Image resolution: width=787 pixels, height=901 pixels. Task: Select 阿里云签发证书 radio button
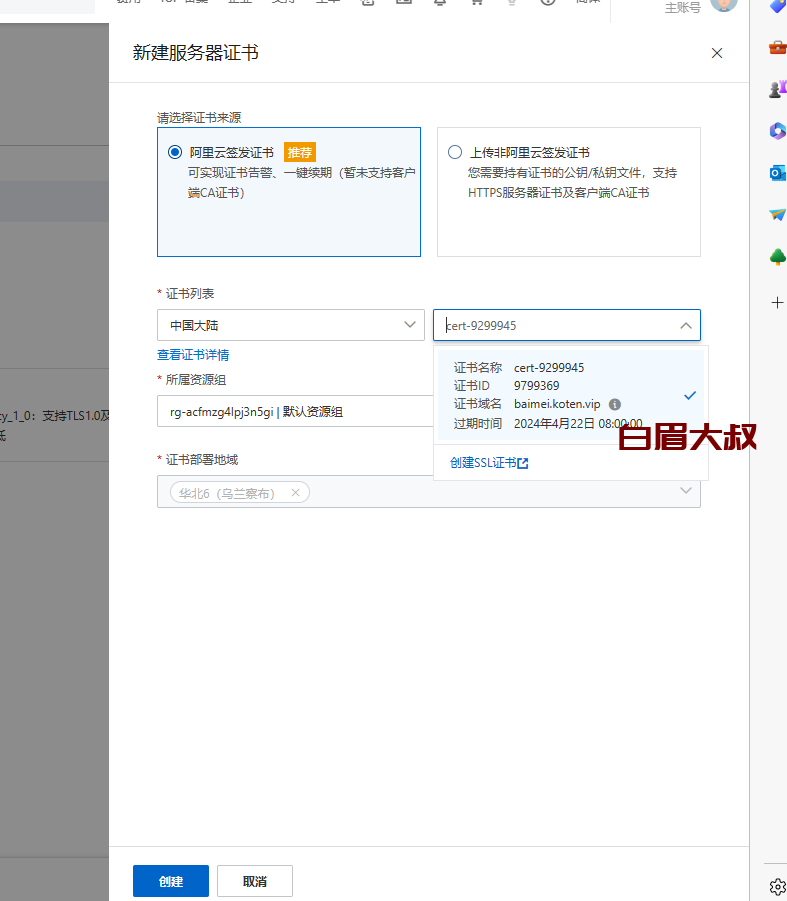[x=175, y=152]
